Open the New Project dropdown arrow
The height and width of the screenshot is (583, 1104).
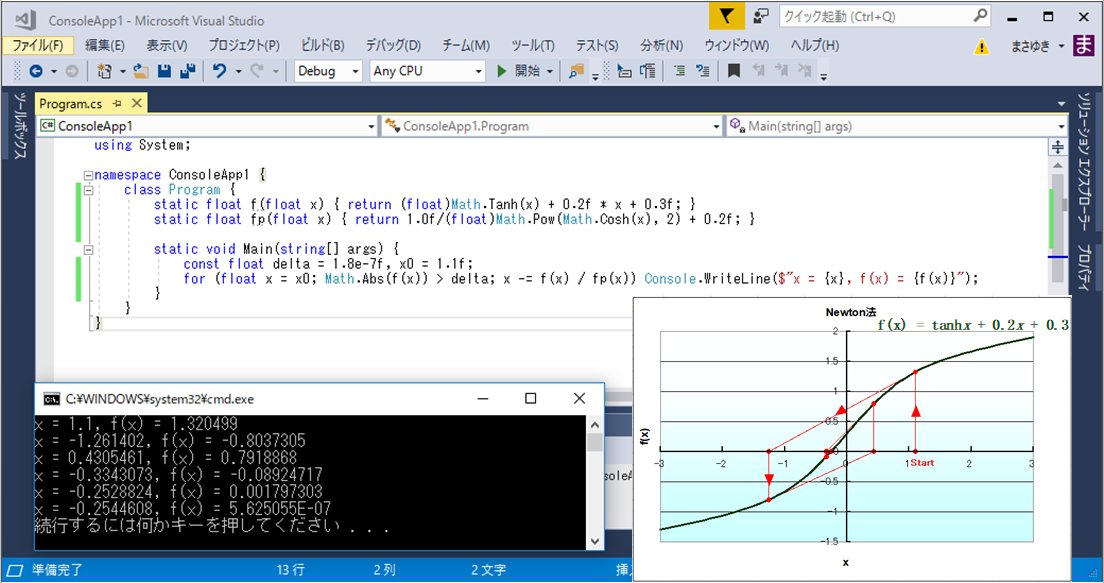coord(123,72)
